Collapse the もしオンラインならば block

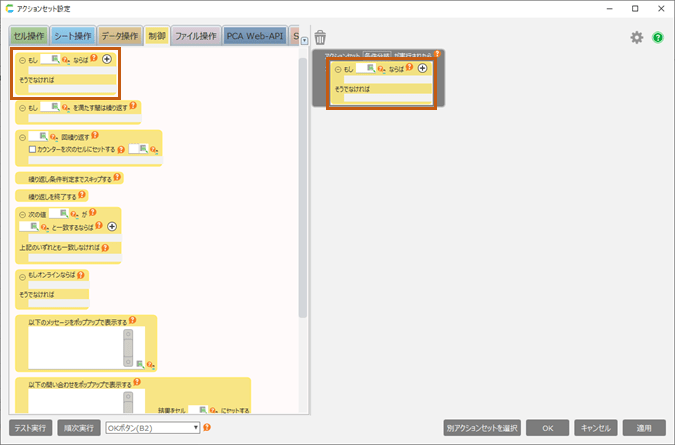click(22, 275)
